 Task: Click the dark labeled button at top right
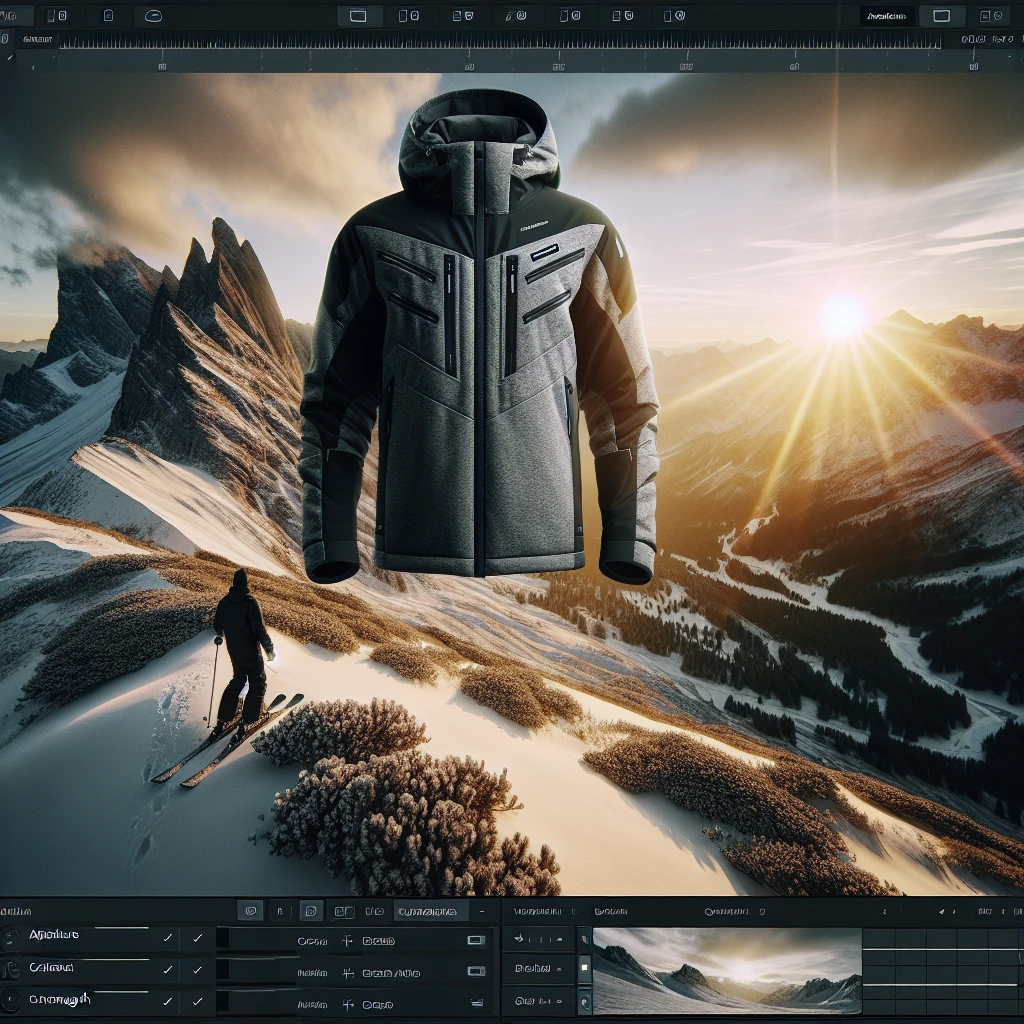[x=886, y=16]
